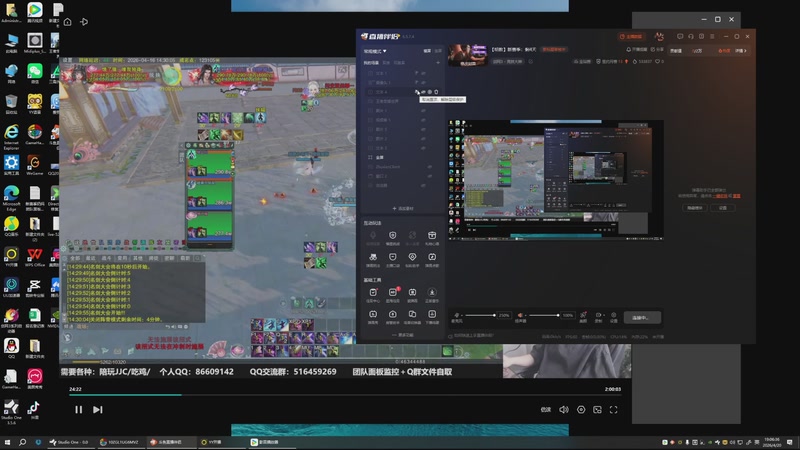Mute the speaker icon in the audio bar
Screen dimensions: 800x450
coord(520,315)
